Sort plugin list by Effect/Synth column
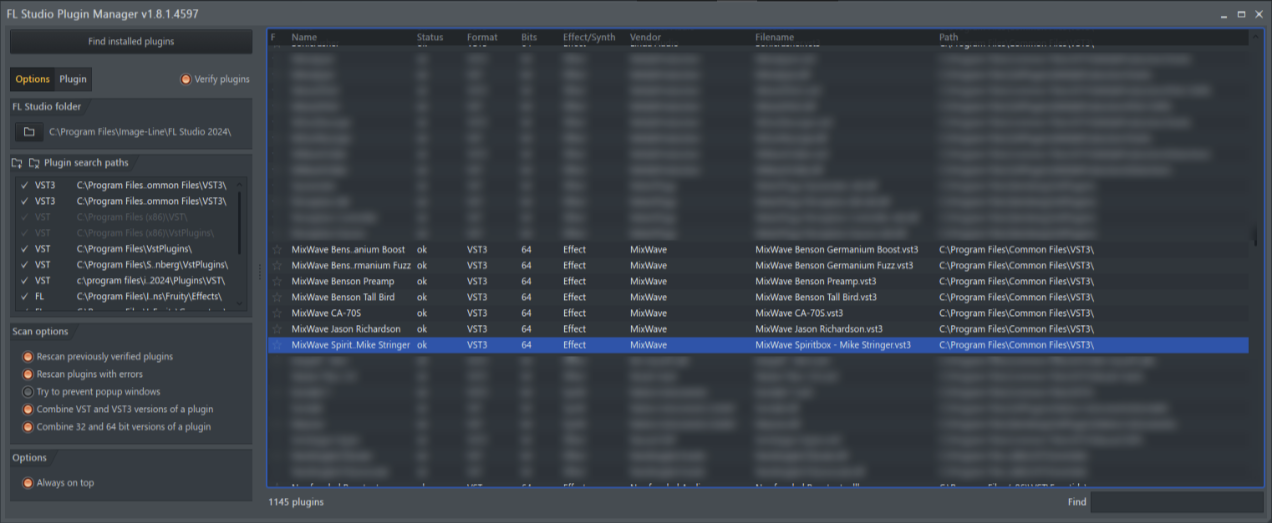The height and width of the screenshot is (523, 1272). (589, 37)
